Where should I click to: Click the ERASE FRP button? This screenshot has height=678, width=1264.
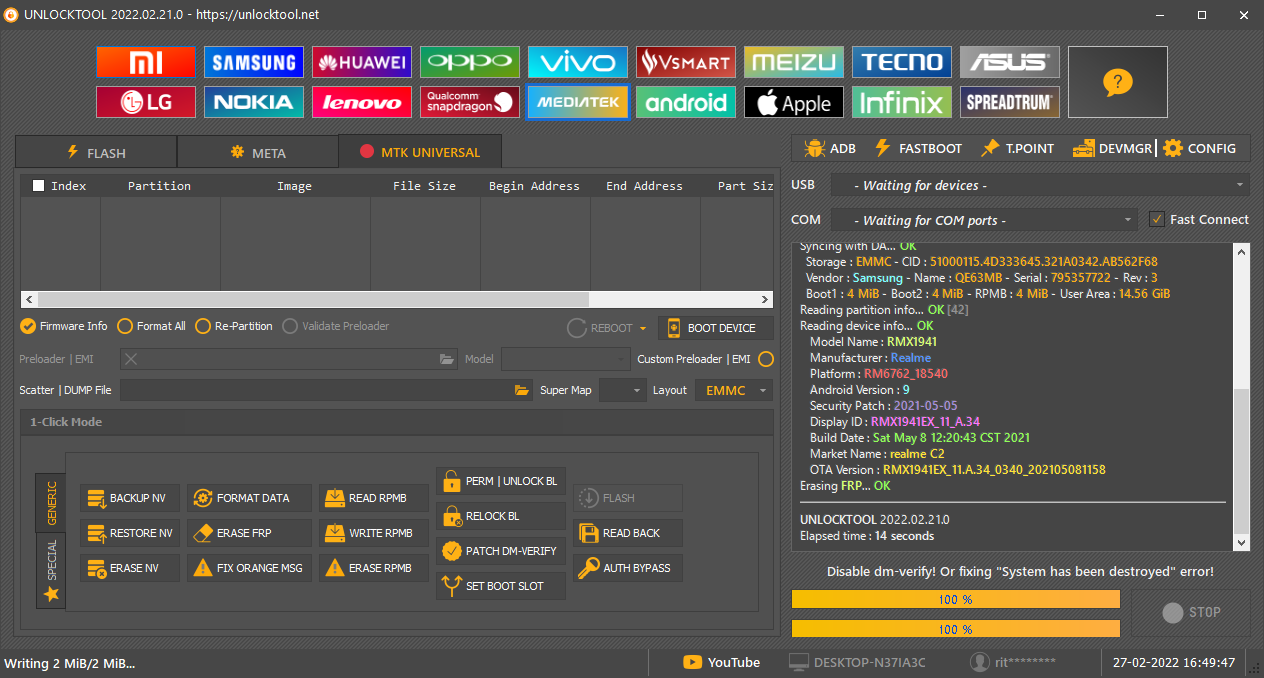point(250,533)
